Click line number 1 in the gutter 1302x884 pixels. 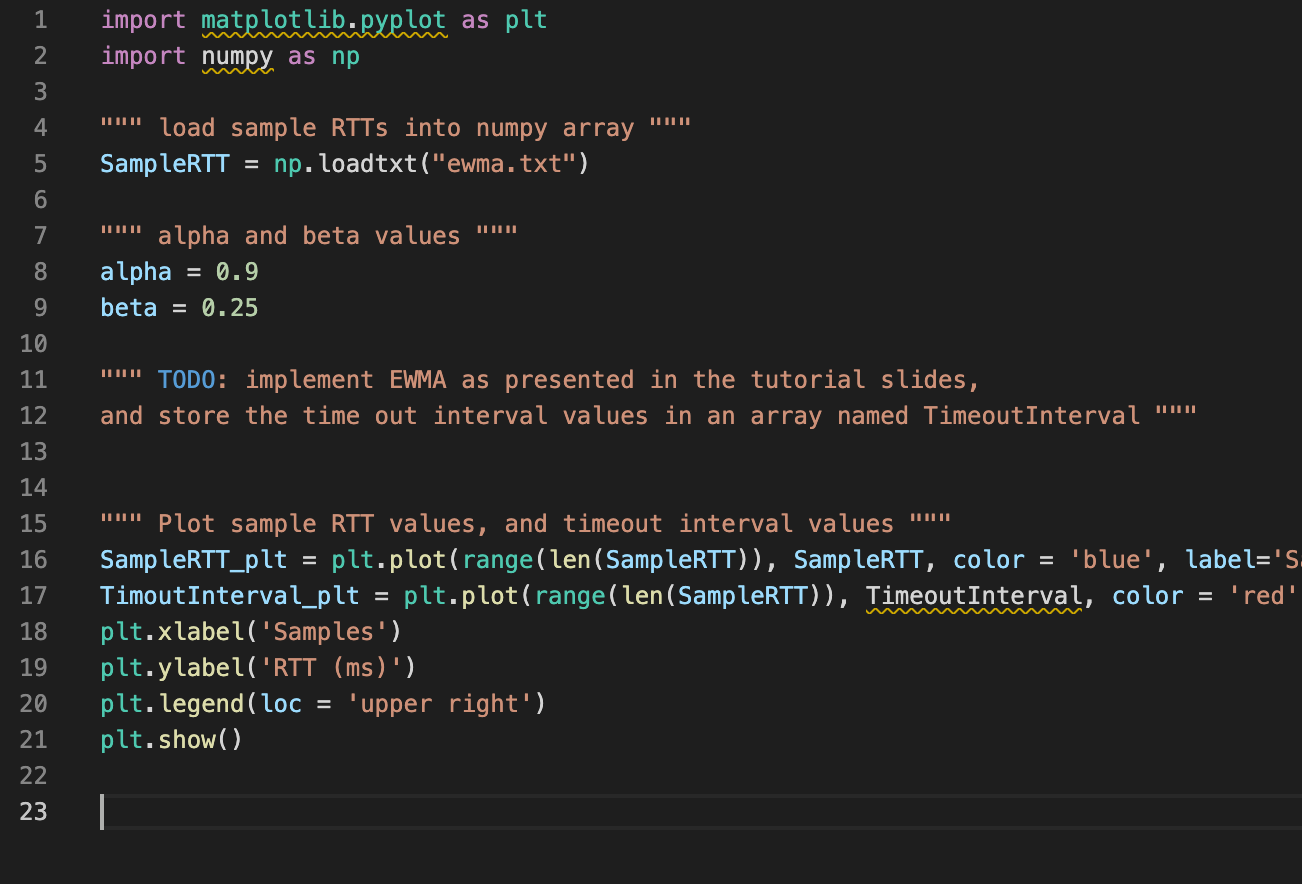click(40, 20)
